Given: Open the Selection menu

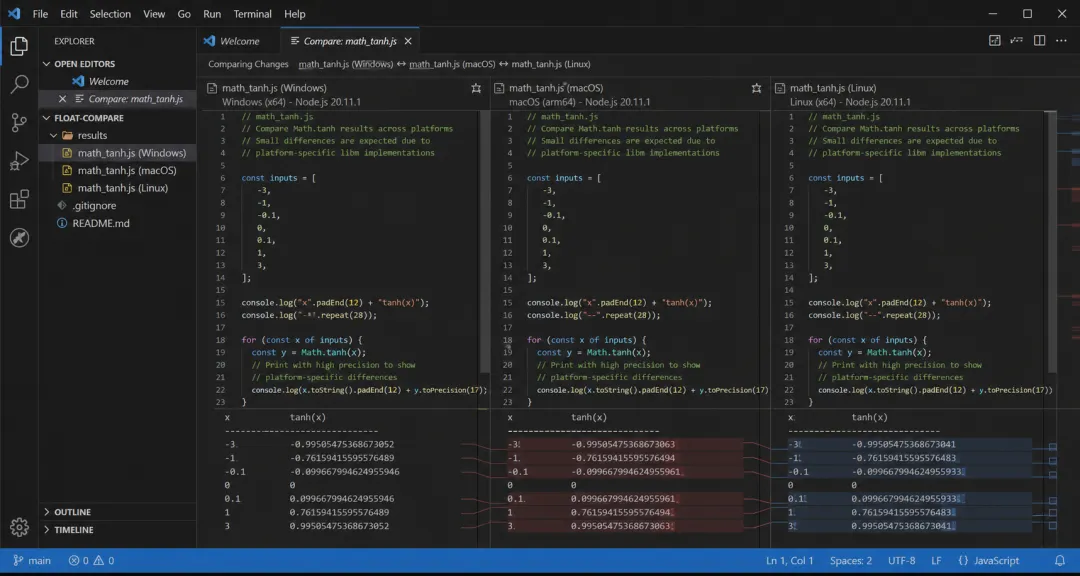Looking at the screenshot, I should [x=110, y=14].
